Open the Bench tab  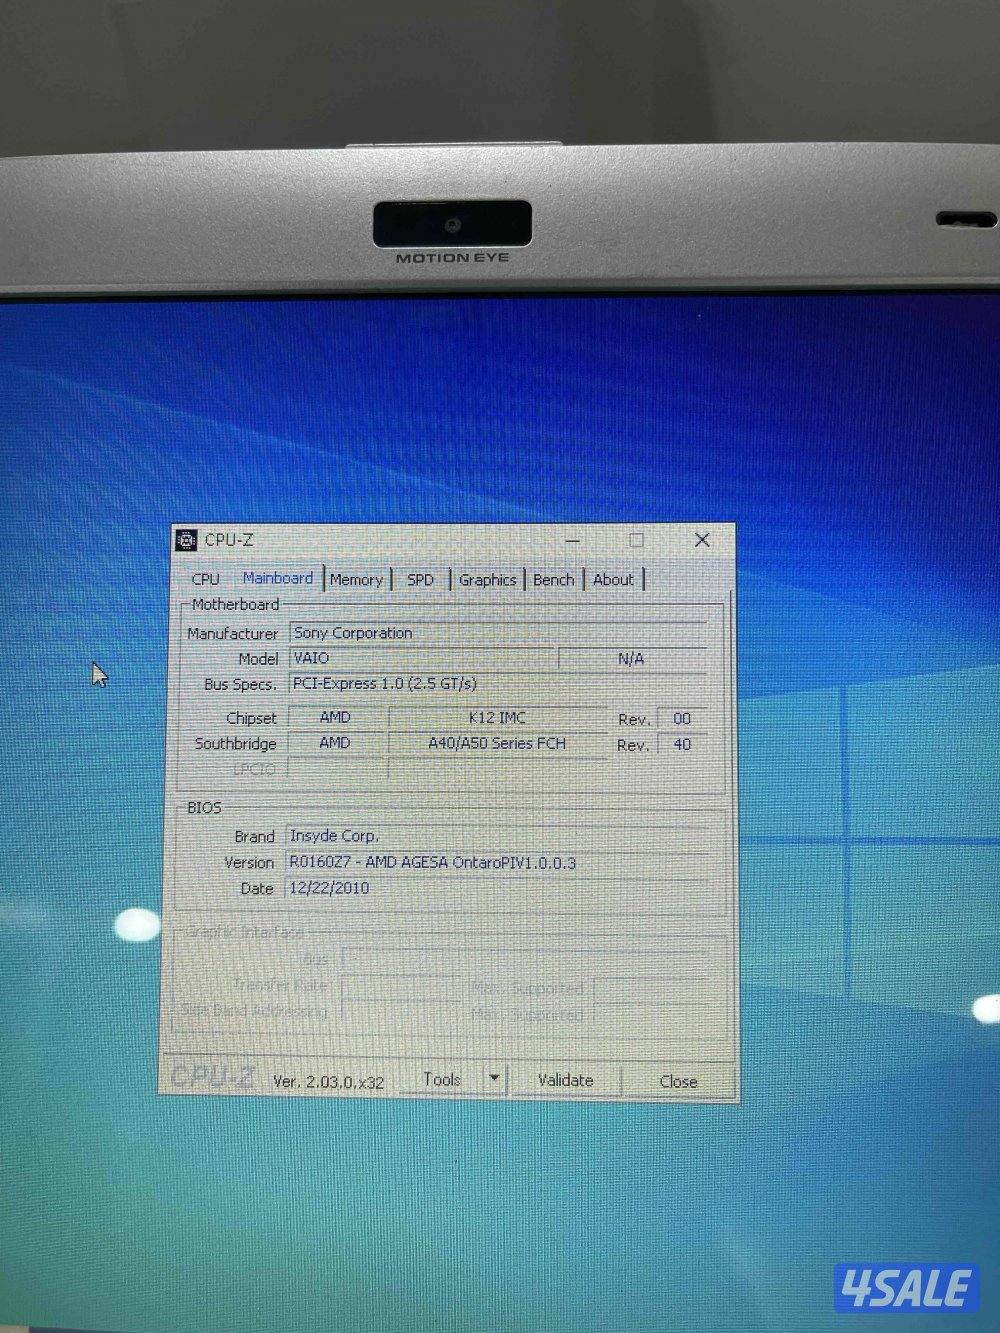pos(553,579)
